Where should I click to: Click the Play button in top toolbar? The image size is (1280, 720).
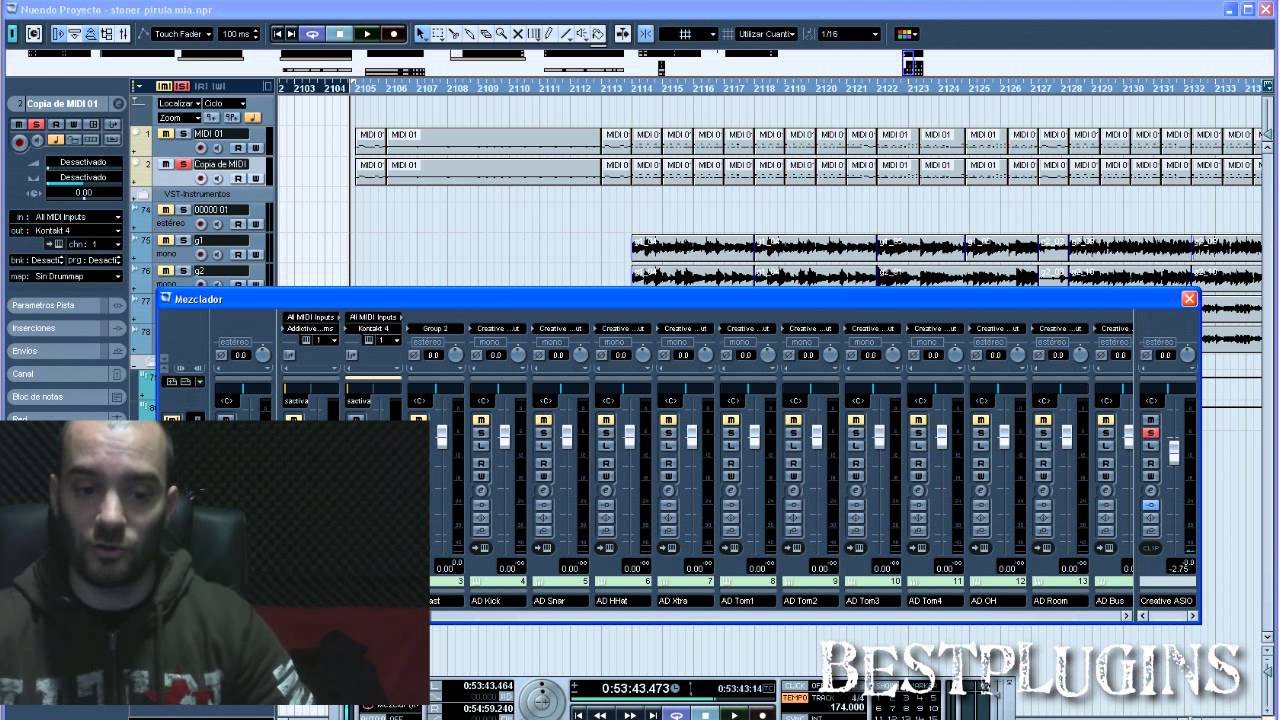click(x=367, y=34)
